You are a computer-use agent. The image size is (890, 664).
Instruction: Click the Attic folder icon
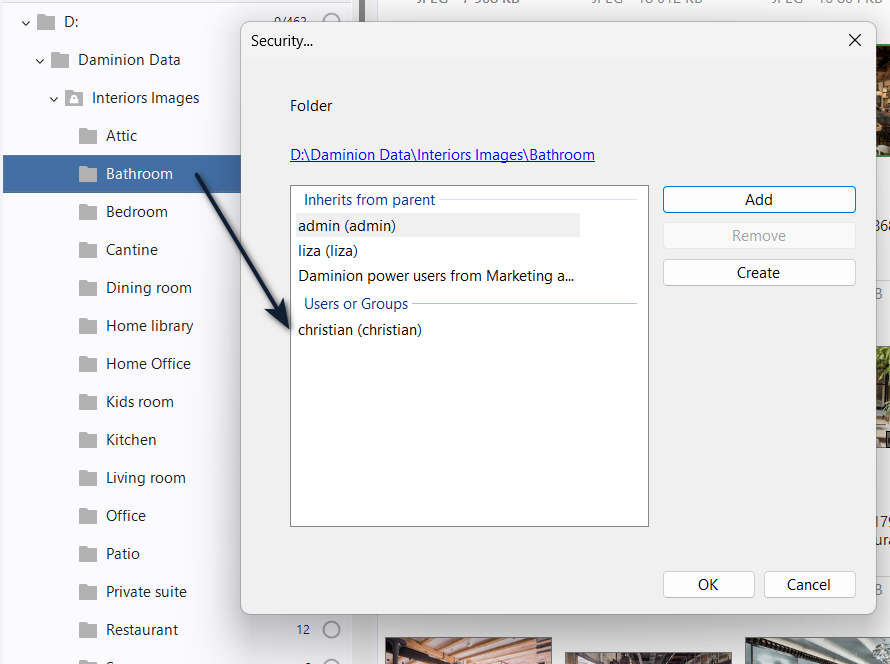point(88,136)
